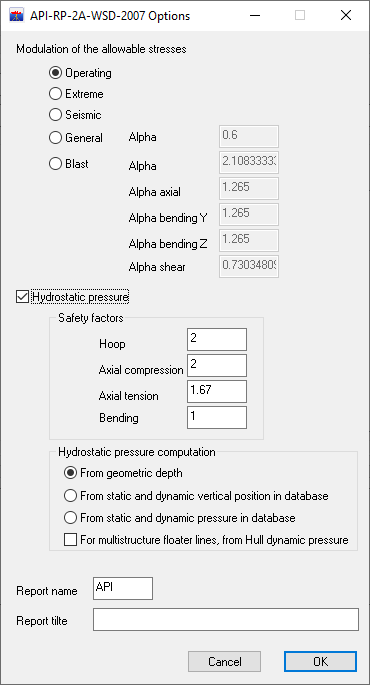Screen dimensions: 370x685
Task: Click the Report title text field
Action: pyautogui.click(x=226, y=619)
